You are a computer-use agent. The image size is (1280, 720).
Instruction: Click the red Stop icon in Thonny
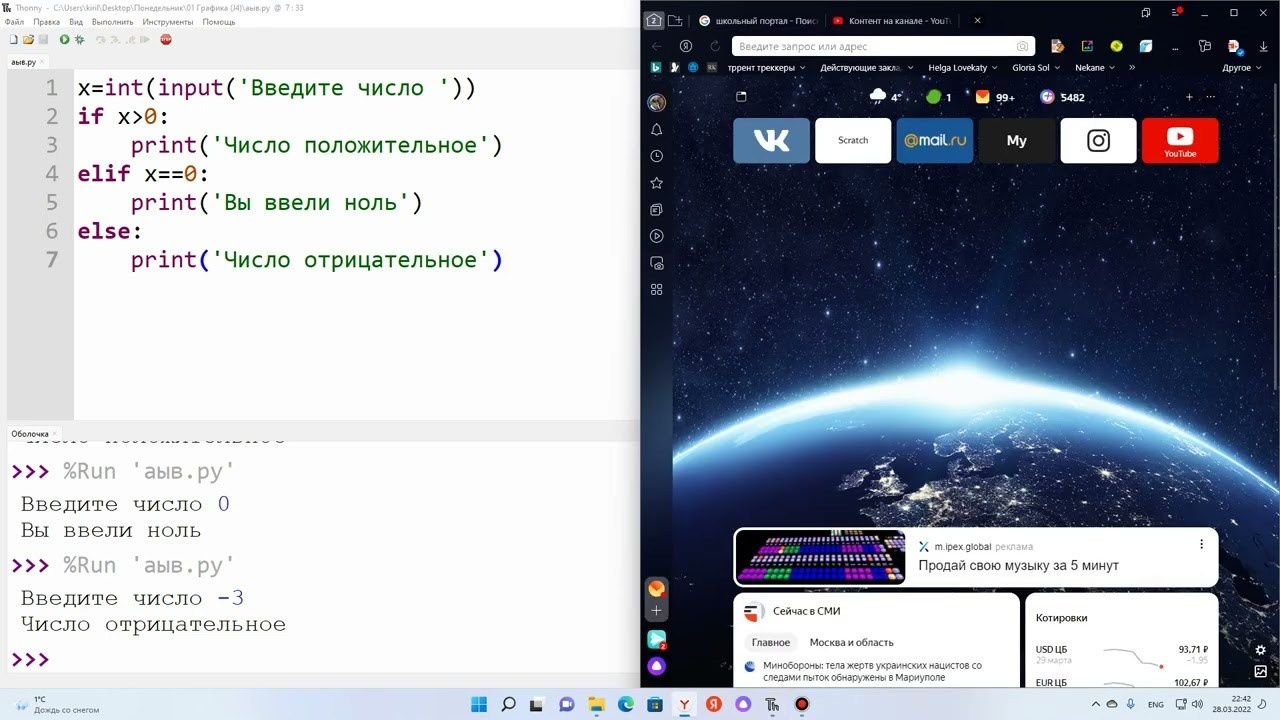pos(166,39)
